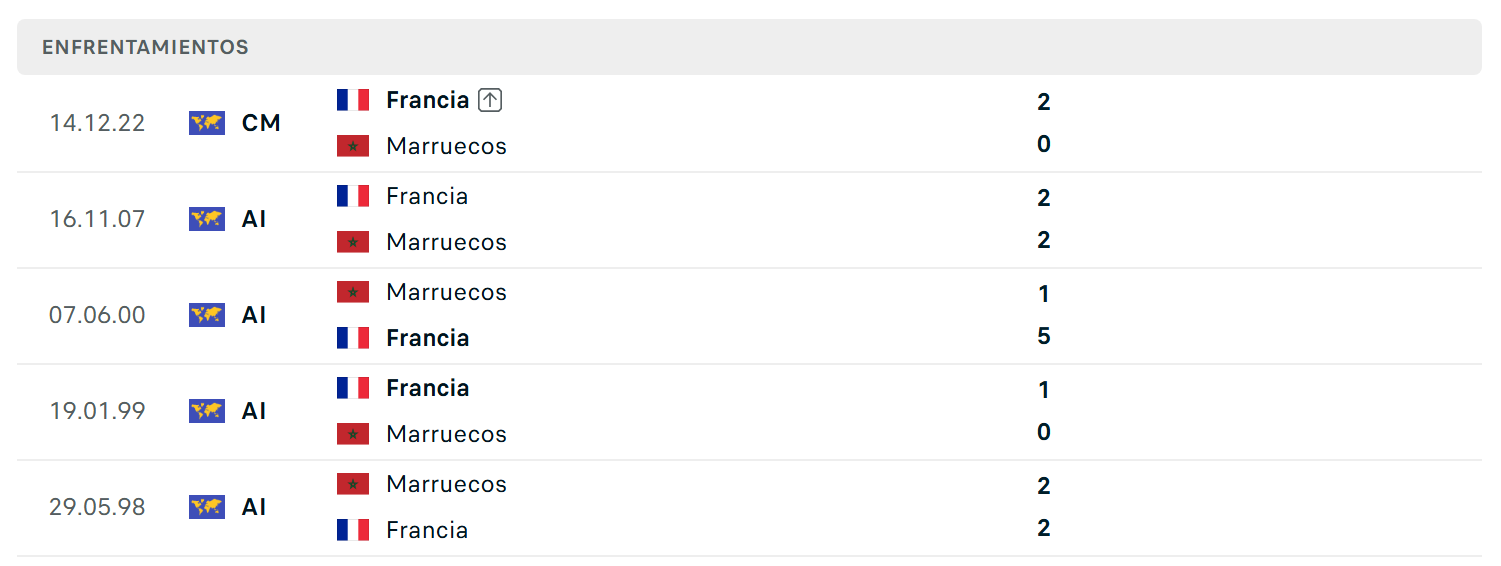Click the Morocco flag in 19.01.99 match
This screenshot has height=566, width=1501.
pos(353,434)
